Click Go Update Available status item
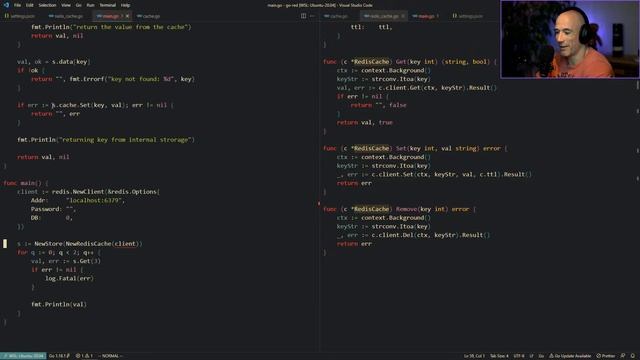This screenshot has height=360, width=640. tap(570, 356)
